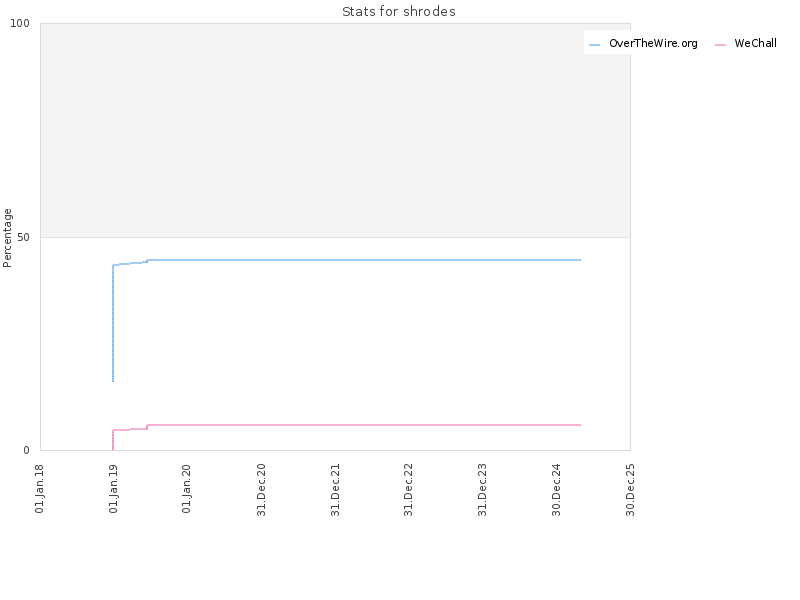Click the 31.Dec.21 x-axis date label
The width and height of the screenshot is (800, 600).
335,490
